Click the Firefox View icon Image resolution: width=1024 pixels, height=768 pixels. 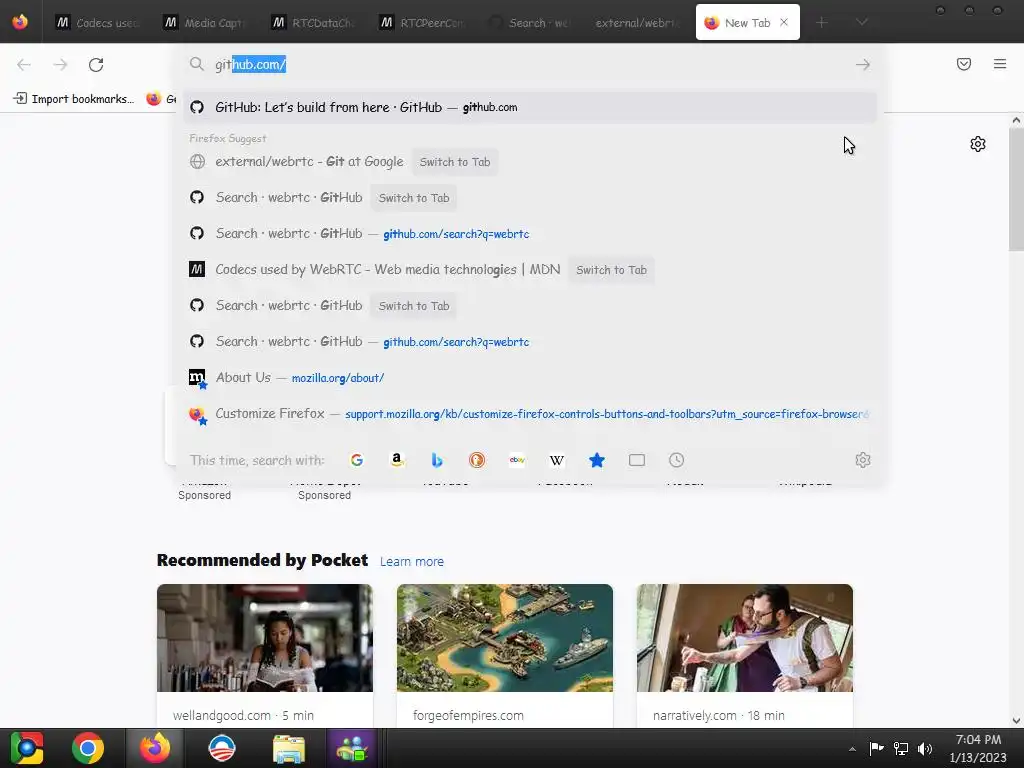point(20,22)
